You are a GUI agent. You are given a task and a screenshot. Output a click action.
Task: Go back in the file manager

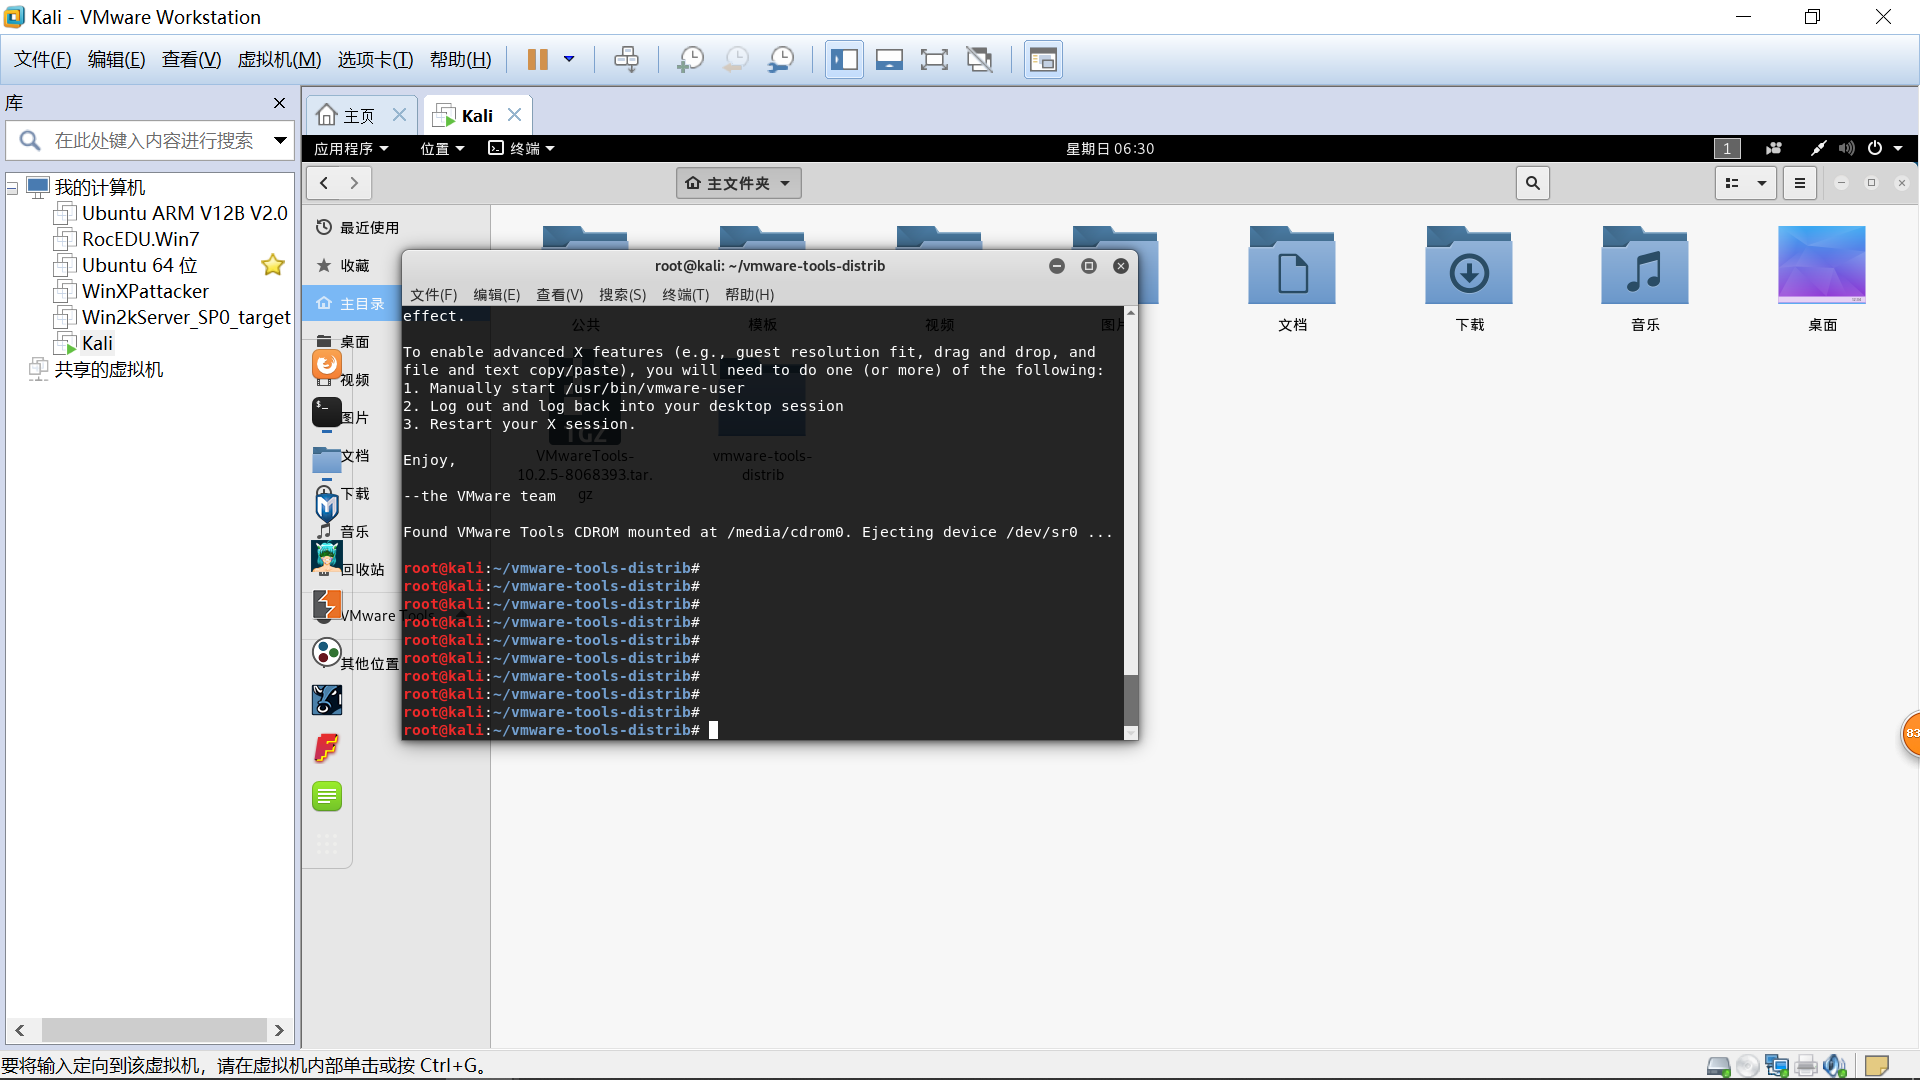point(324,183)
